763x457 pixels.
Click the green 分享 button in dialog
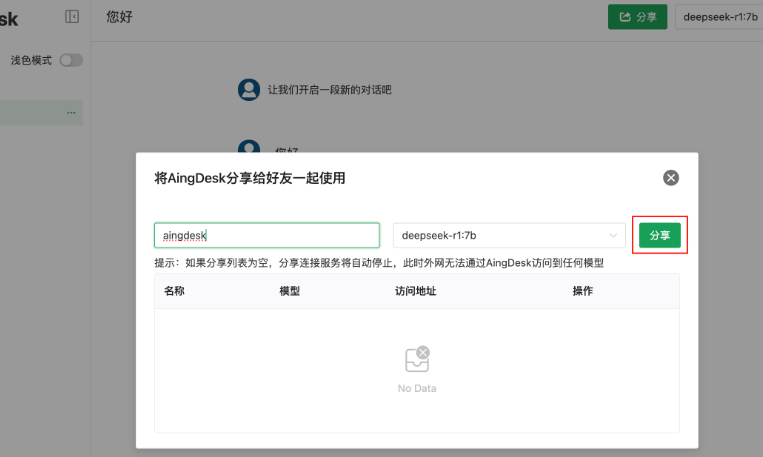659,236
